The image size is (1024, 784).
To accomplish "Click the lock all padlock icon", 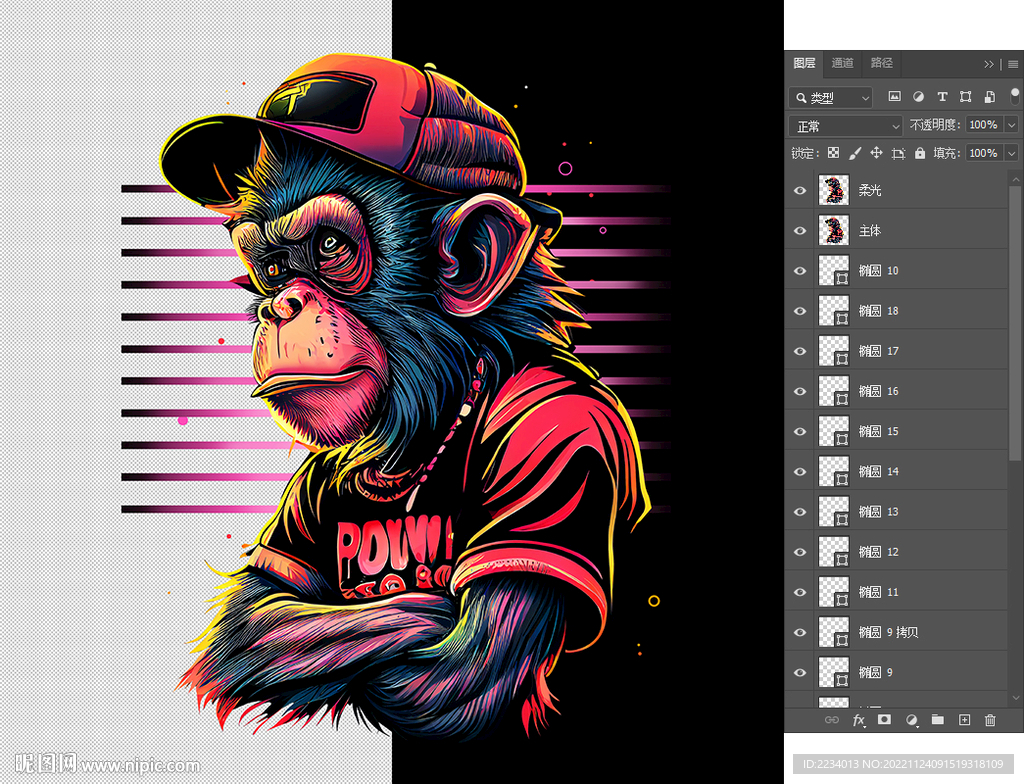I will (x=920, y=153).
